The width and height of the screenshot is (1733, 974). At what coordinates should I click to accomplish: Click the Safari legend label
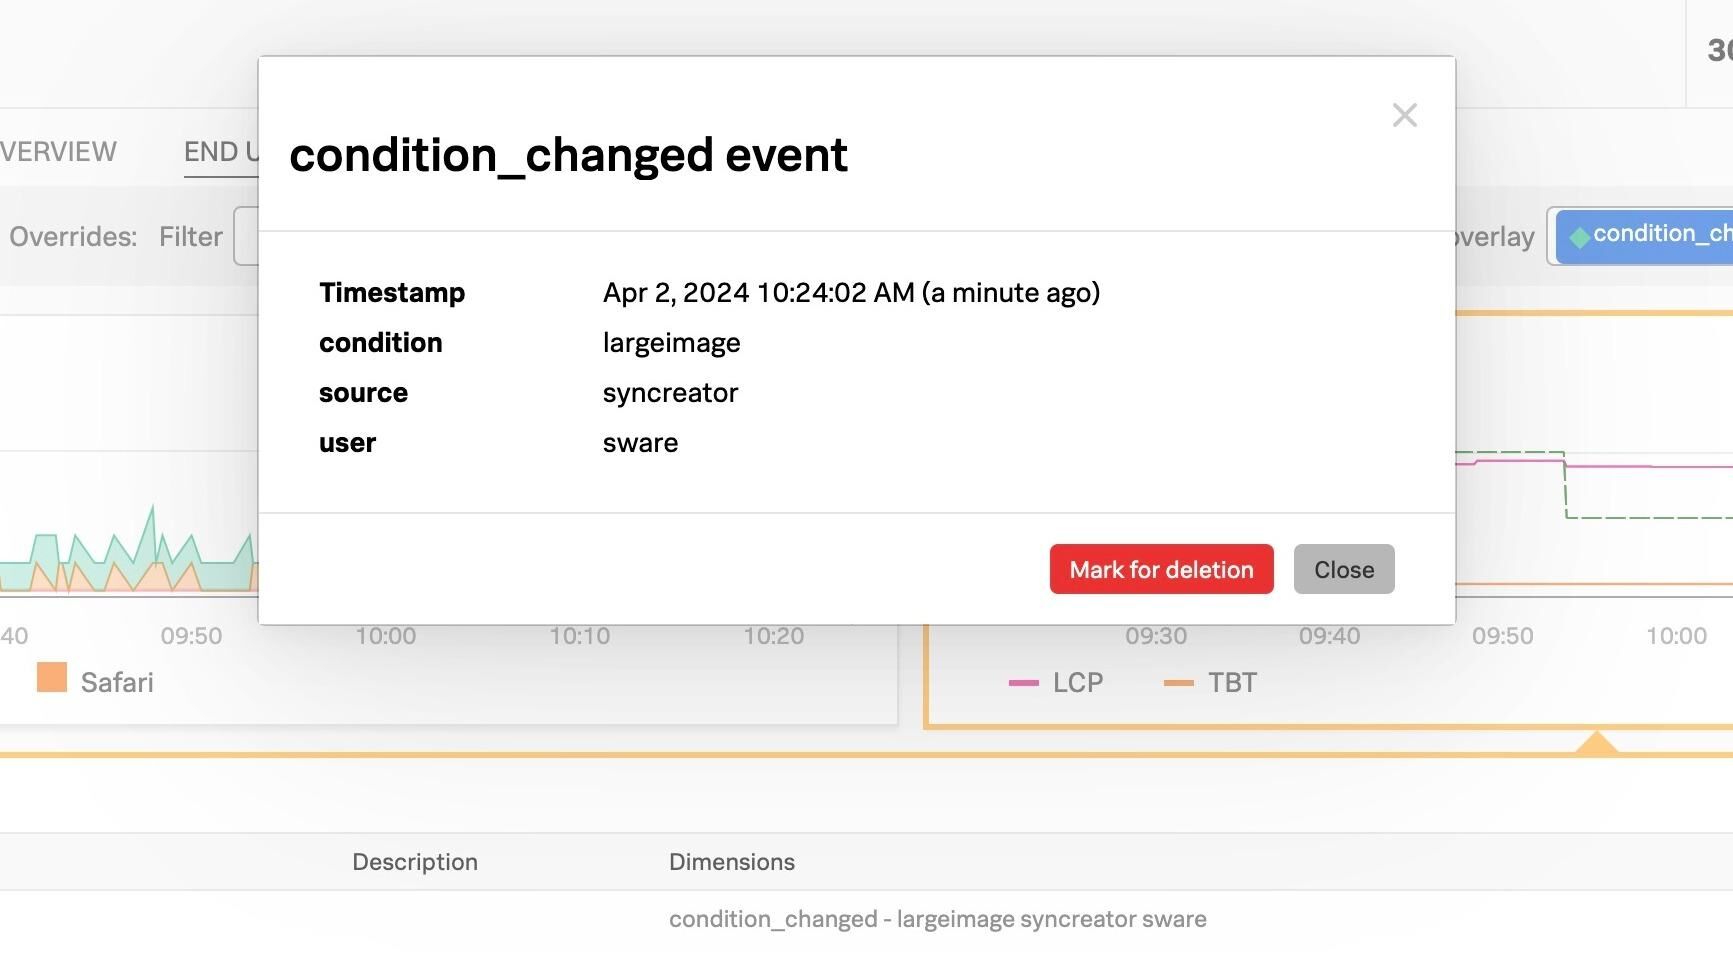pyautogui.click(x=117, y=683)
